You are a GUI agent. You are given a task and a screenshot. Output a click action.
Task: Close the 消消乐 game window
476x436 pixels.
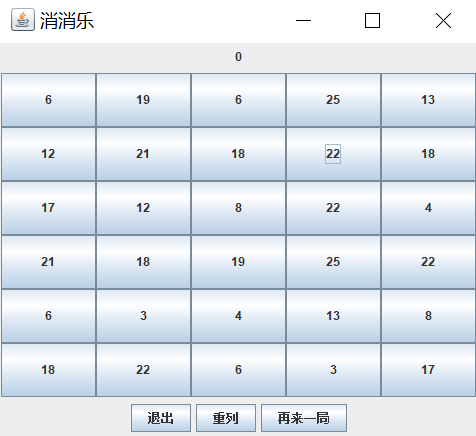click(x=443, y=21)
